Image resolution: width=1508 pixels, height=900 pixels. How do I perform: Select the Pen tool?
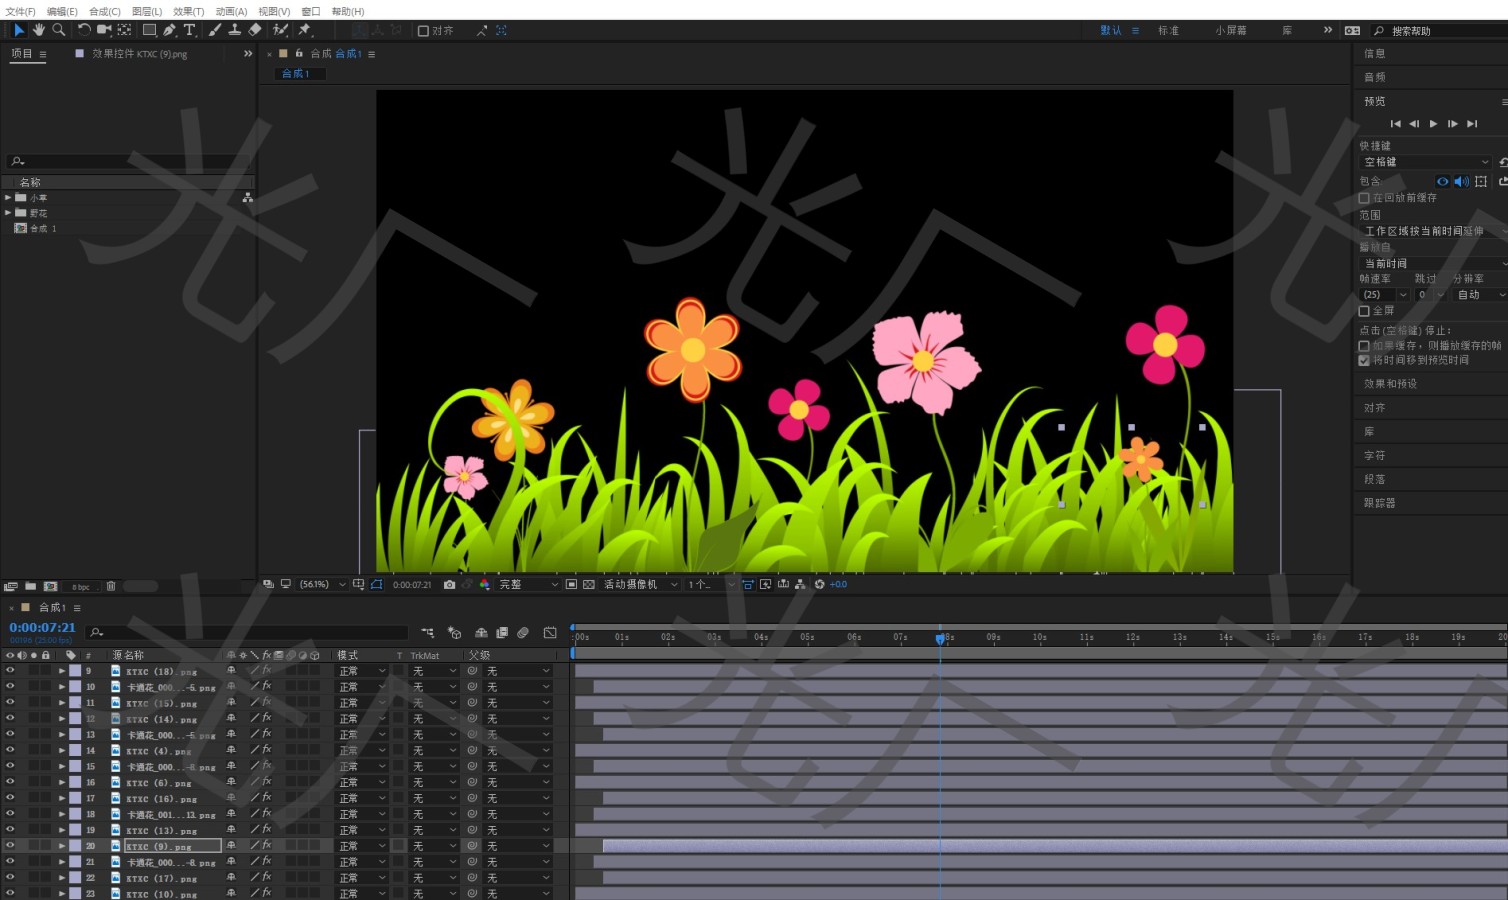click(169, 30)
